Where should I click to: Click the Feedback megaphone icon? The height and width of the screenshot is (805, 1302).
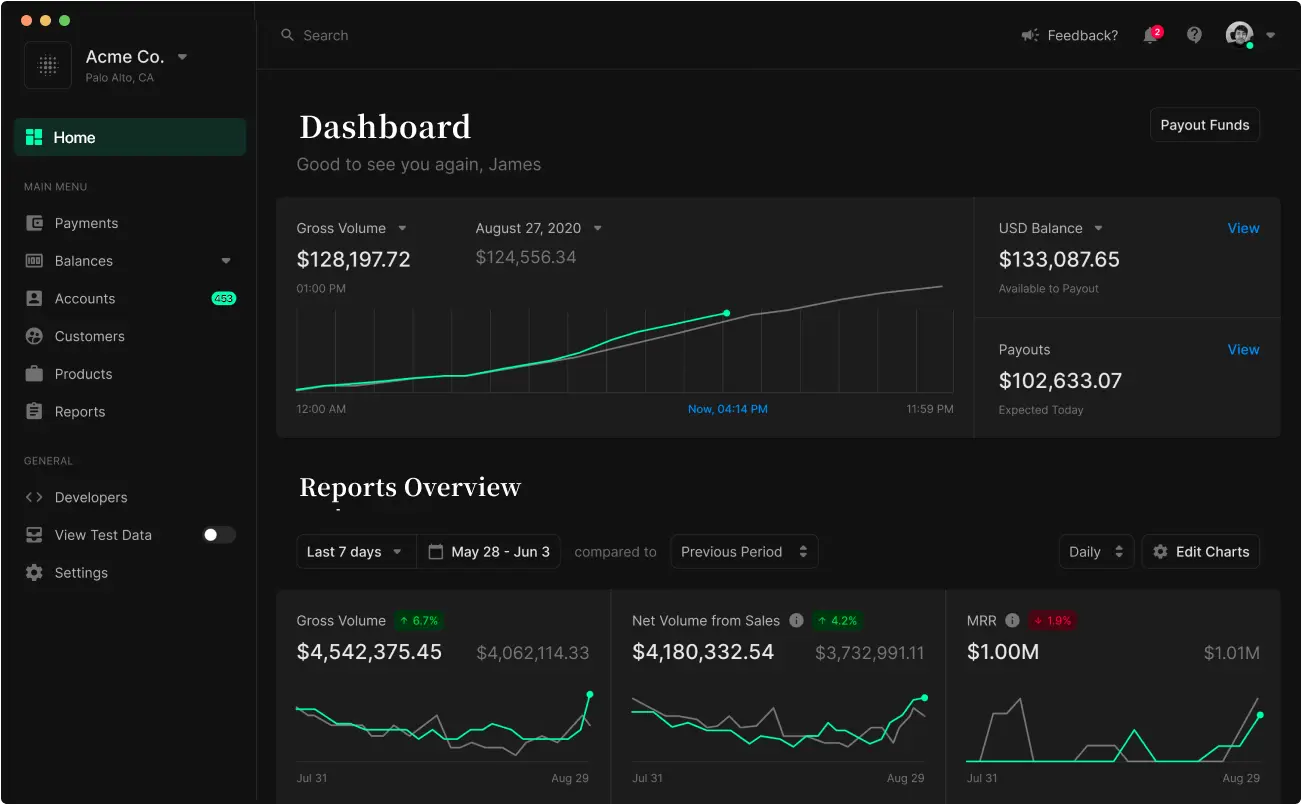coord(1030,36)
